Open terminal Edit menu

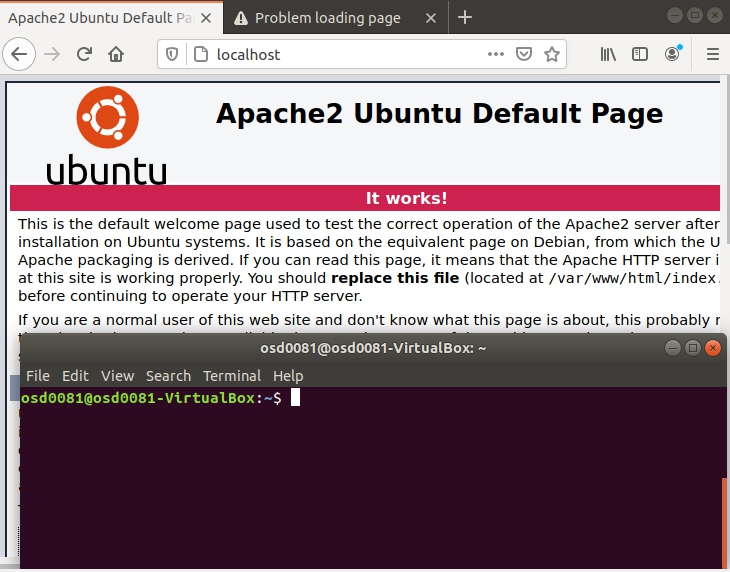[x=75, y=376]
